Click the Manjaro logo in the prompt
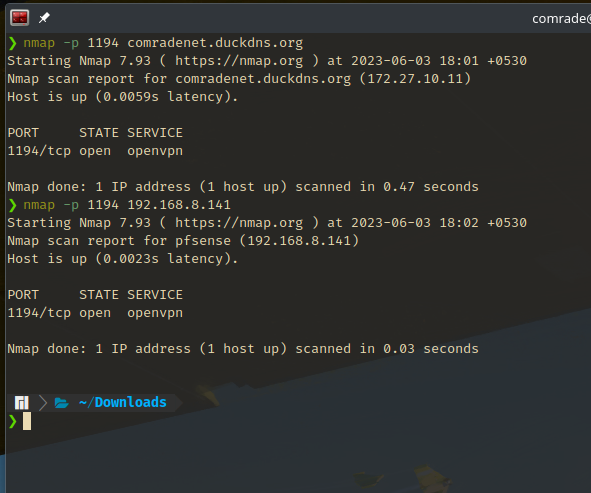591x493 pixels. (21, 403)
